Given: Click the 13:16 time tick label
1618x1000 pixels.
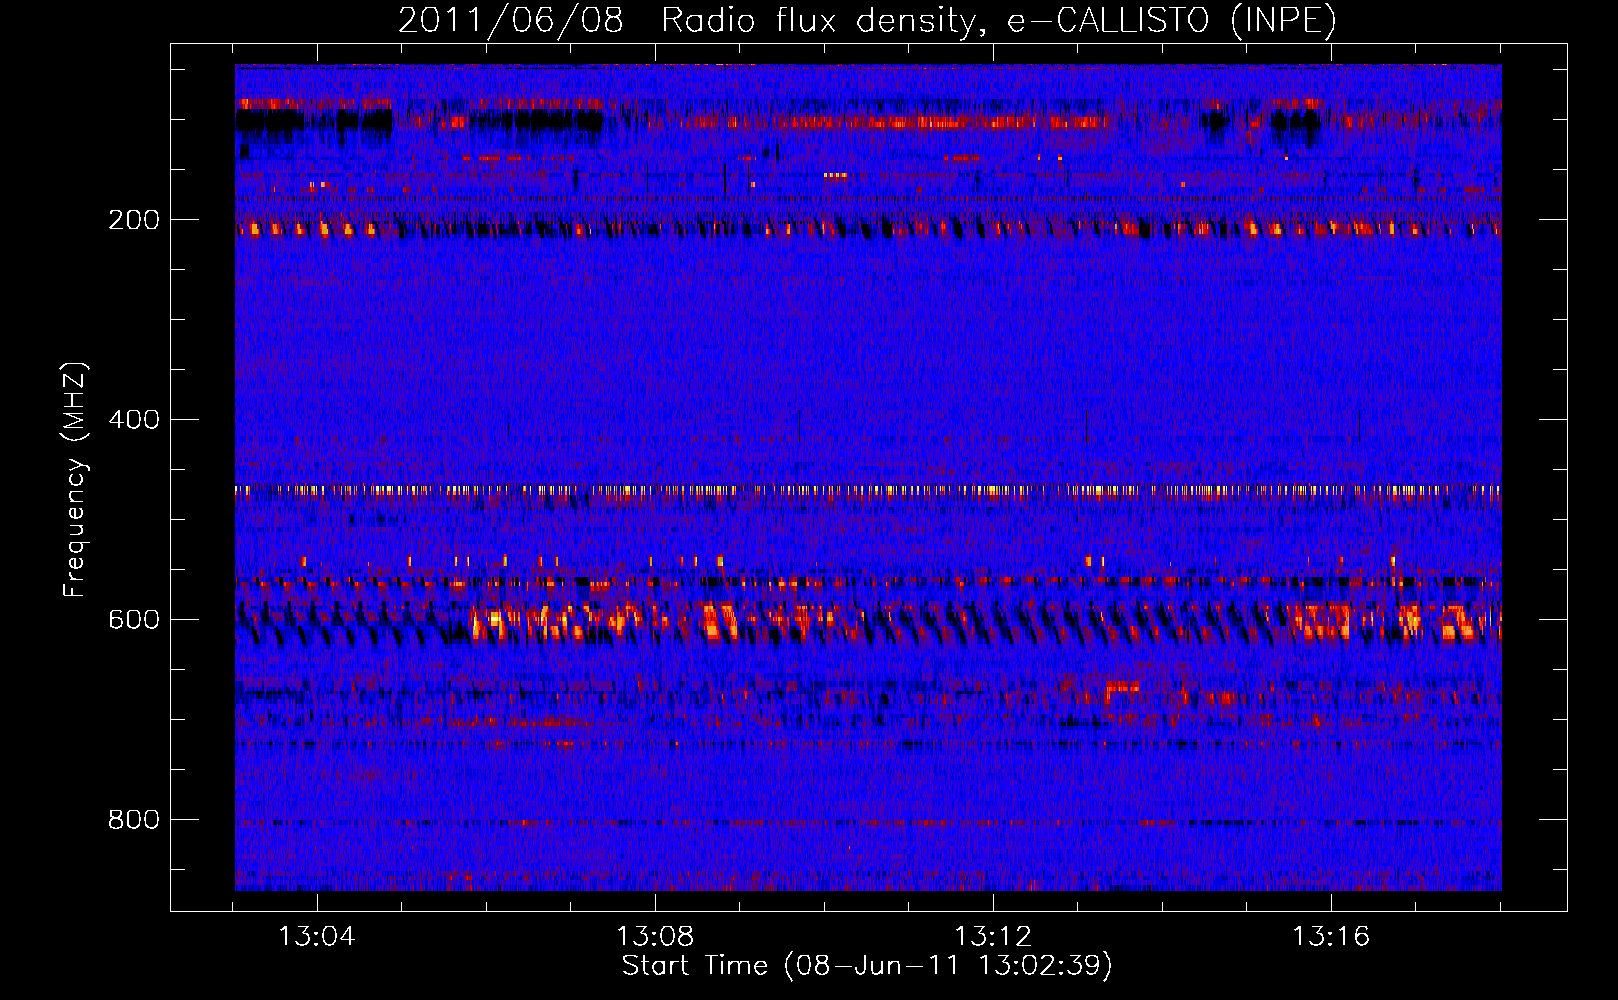Looking at the screenshot, I should point(1331,936).
